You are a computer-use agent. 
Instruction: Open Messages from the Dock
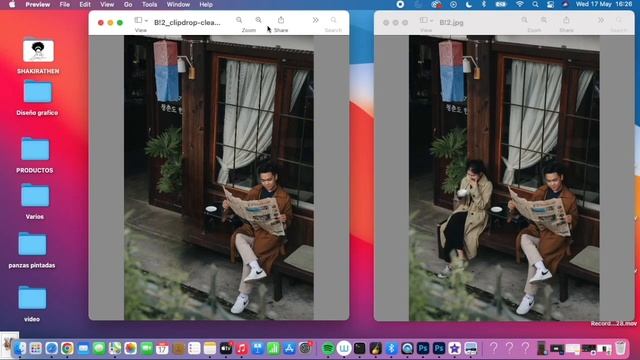(x=99, y=348)
